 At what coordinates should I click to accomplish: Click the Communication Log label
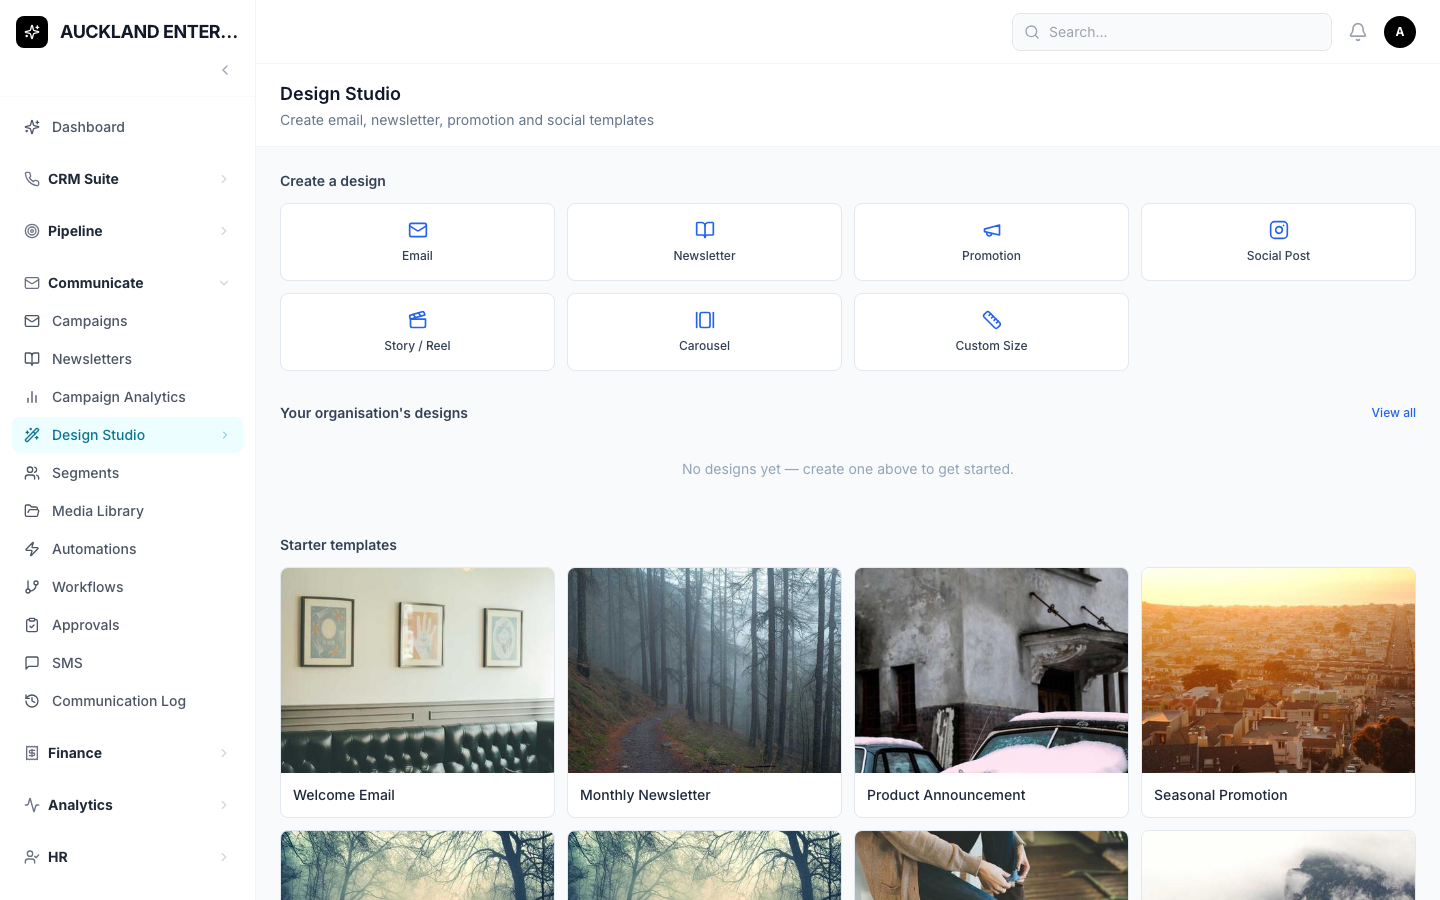(x=119, y=701)
